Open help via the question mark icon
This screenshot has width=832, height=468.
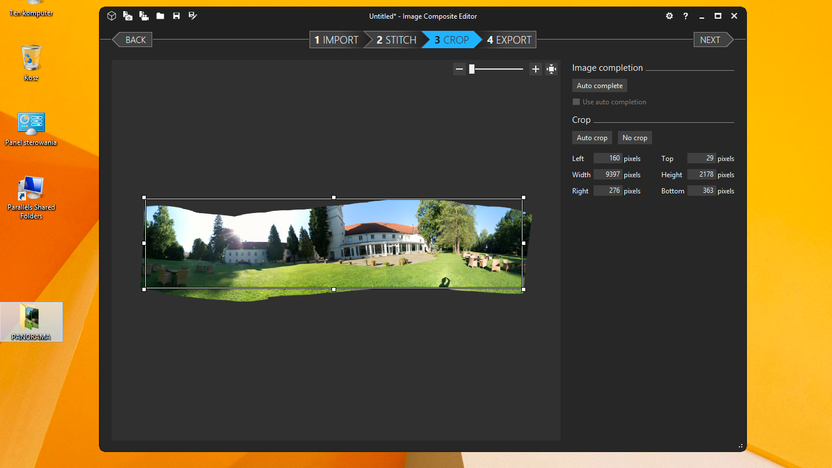[x=686, y=16]
